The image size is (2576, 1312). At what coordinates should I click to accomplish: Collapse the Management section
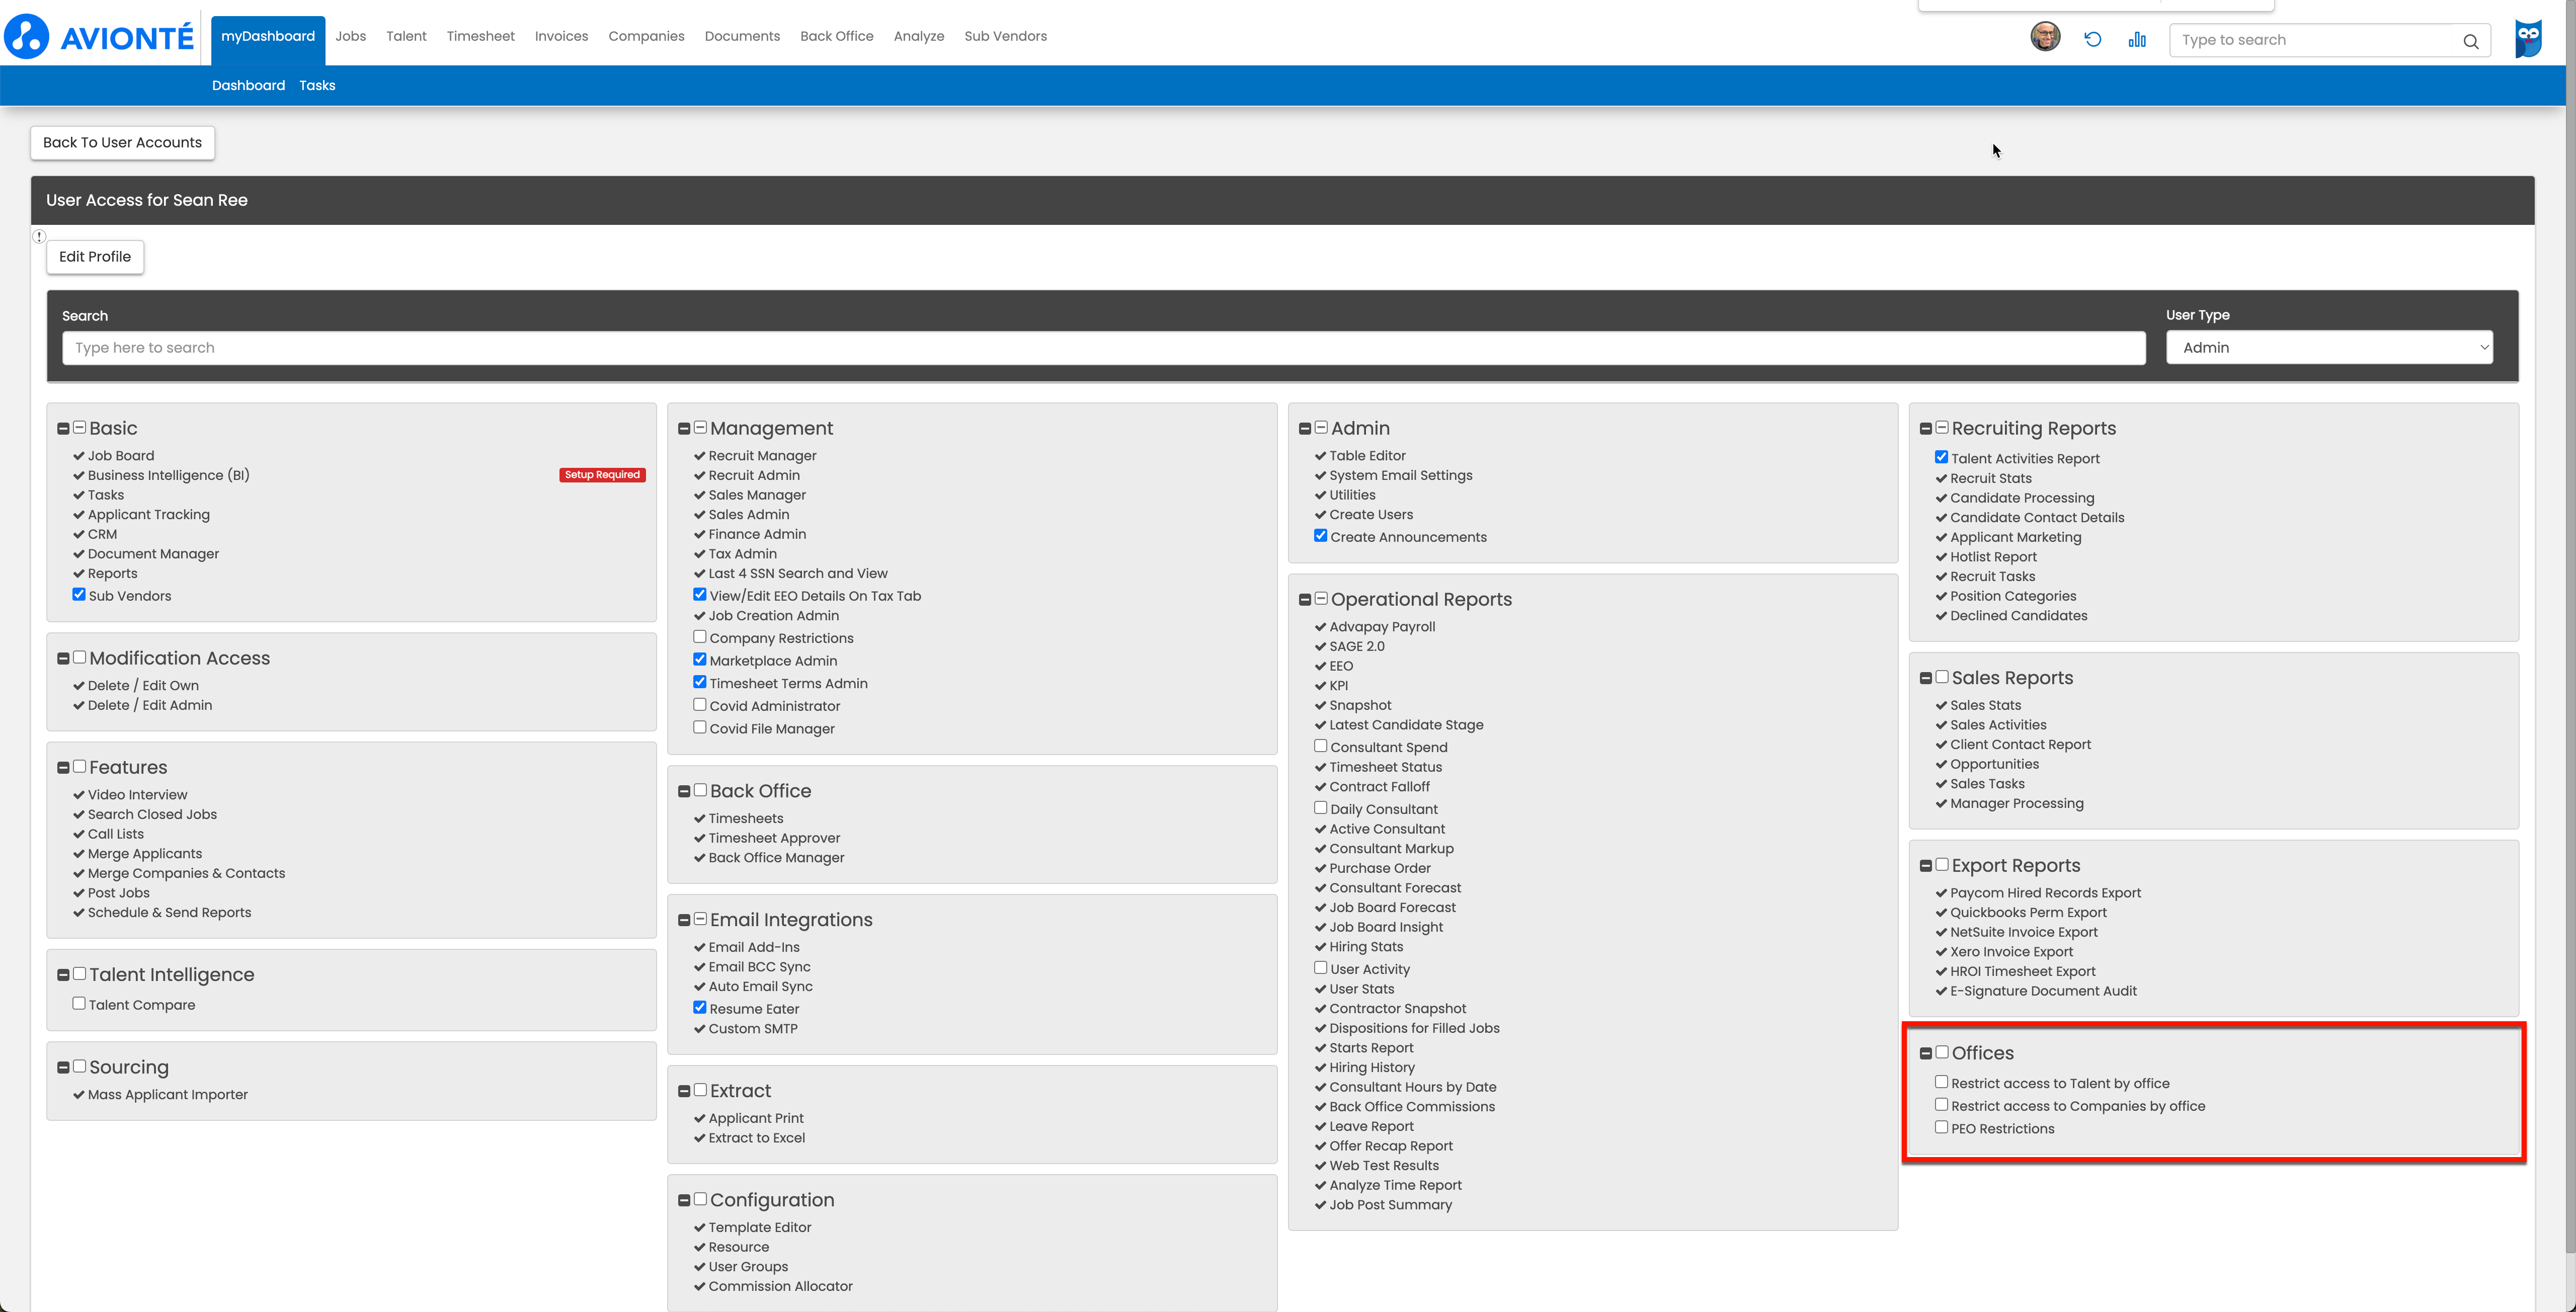(684, 429)
